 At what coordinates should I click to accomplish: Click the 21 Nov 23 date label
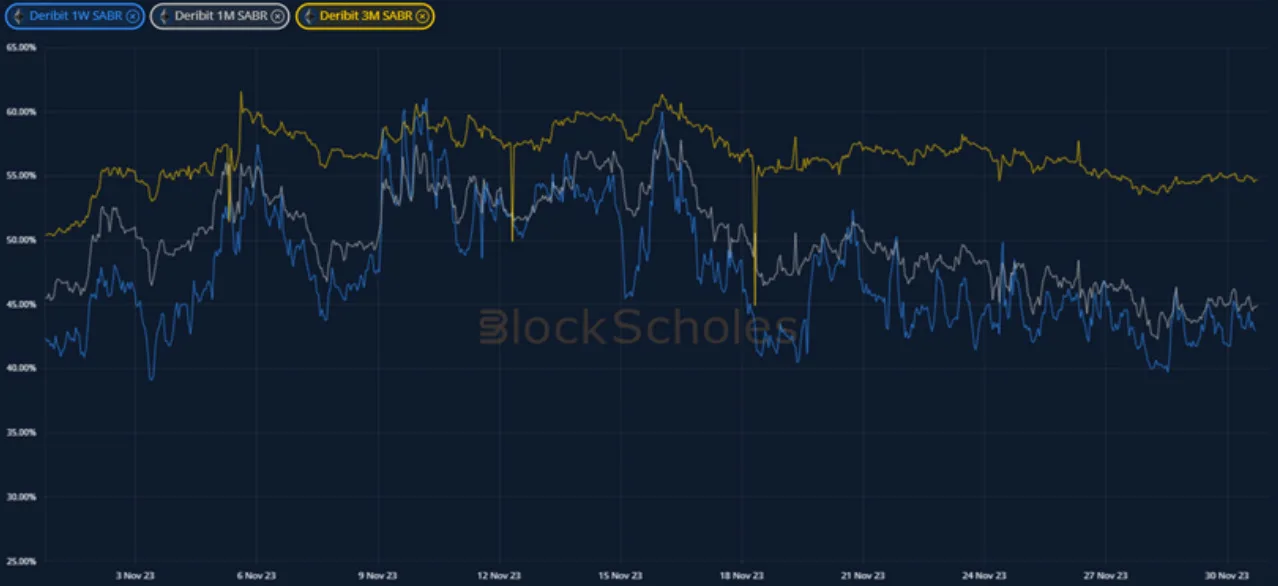tap(863, 575)
